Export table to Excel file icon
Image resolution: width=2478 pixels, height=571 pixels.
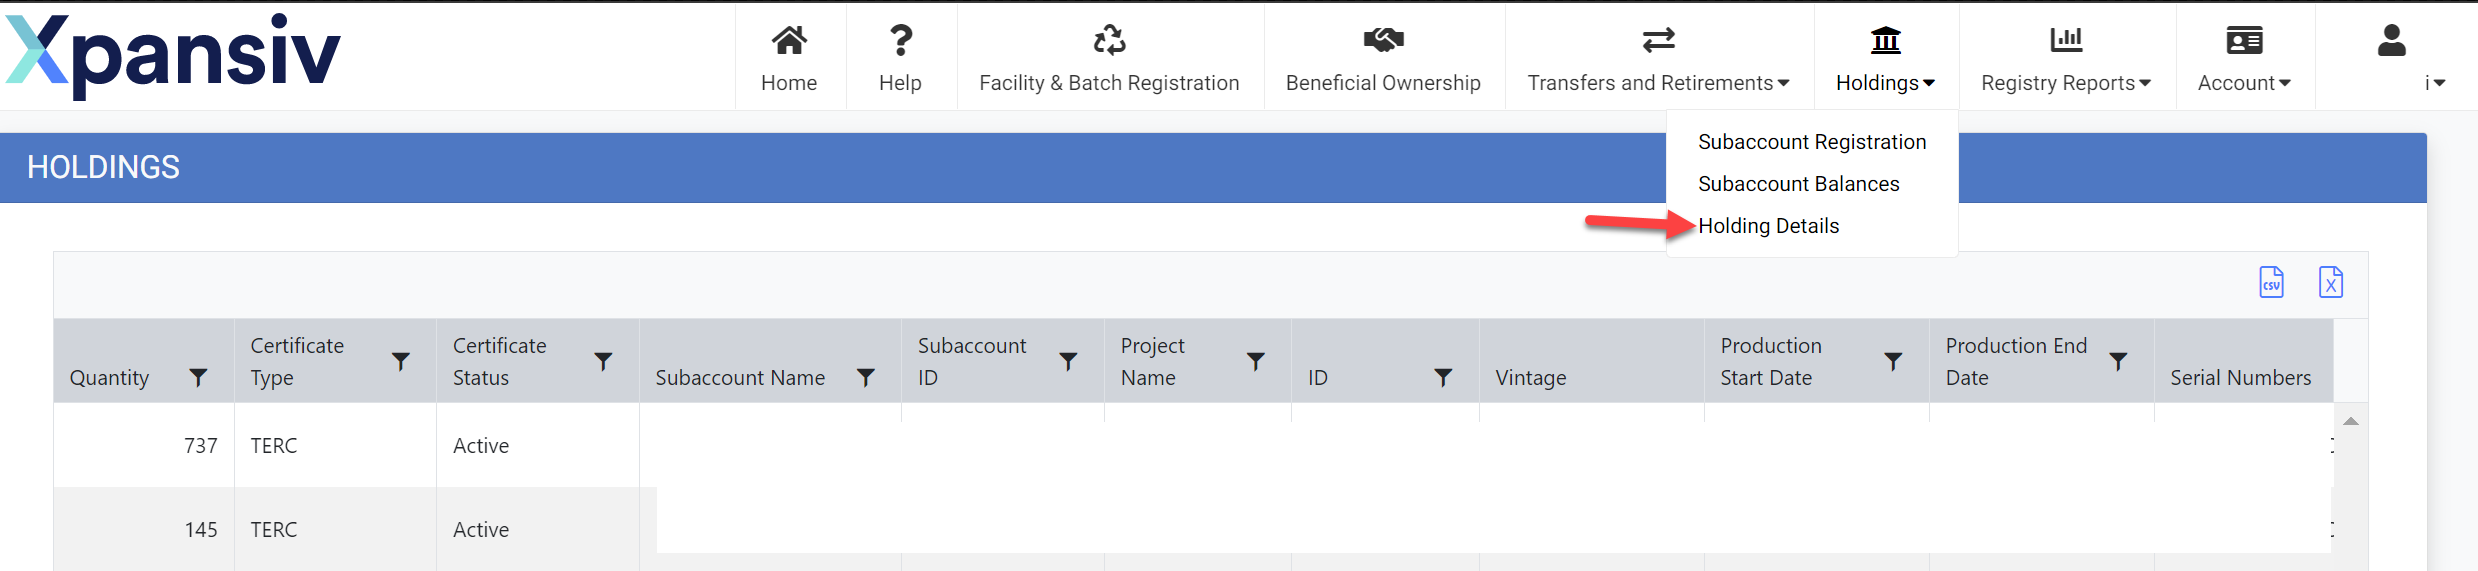pyautogui.click(x=2330, y=283)
